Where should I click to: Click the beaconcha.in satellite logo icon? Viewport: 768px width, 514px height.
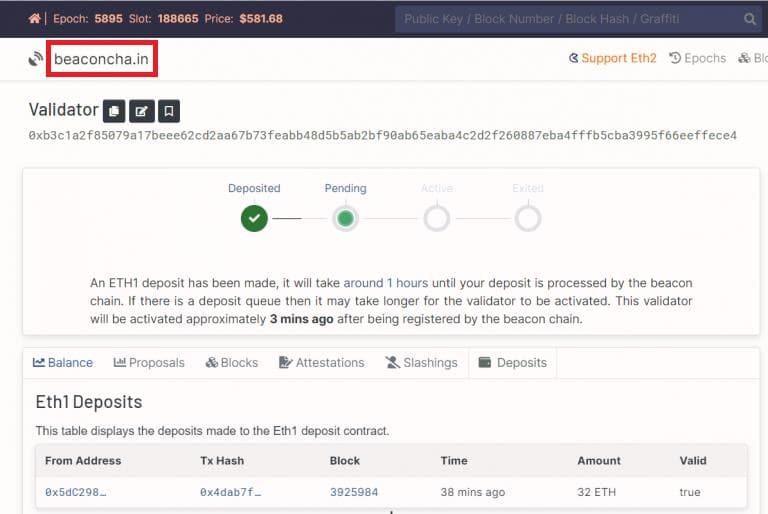pos(35,59)
